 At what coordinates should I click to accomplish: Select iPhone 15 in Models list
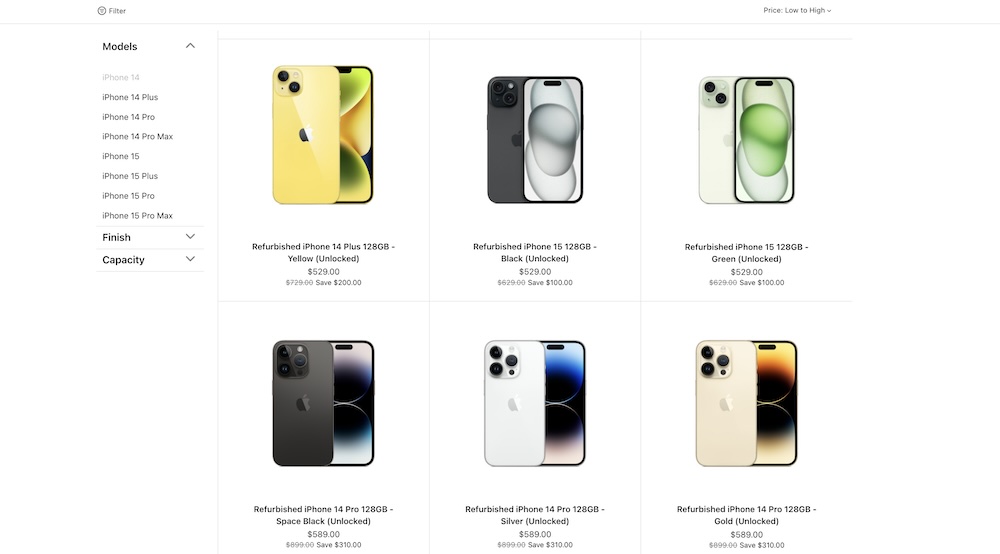(121, 156)
